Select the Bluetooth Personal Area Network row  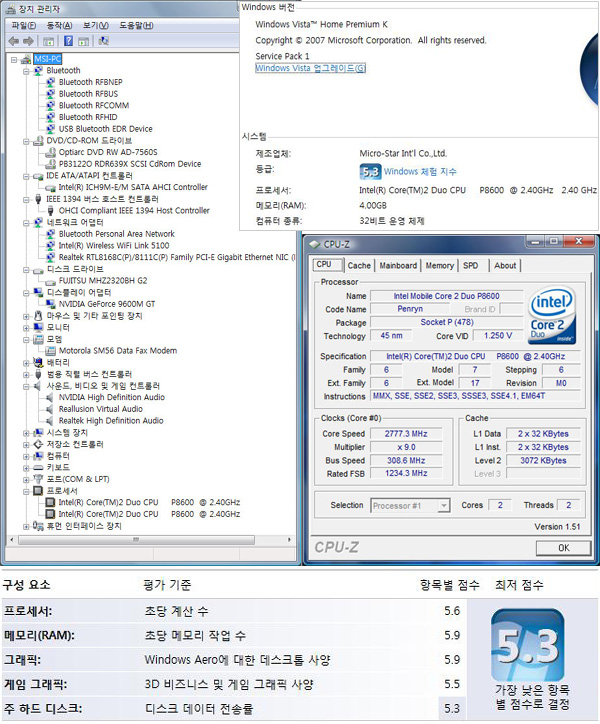click(116, 234)
